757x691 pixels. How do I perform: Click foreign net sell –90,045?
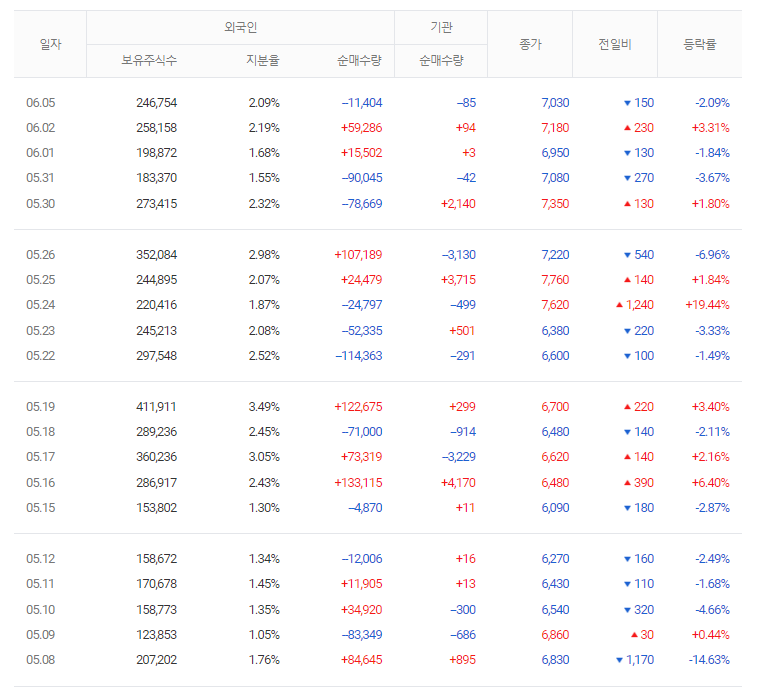click(362, 178)
